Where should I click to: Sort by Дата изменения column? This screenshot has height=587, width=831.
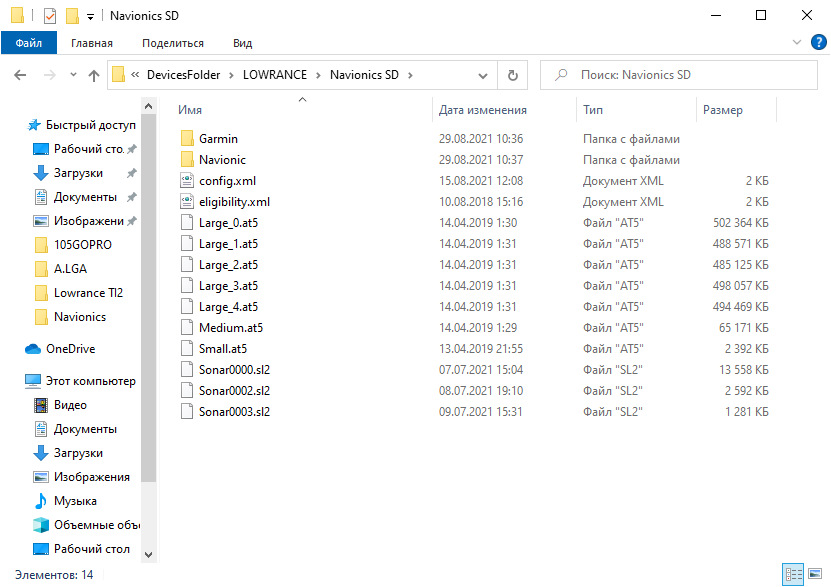tap(482, 110)
